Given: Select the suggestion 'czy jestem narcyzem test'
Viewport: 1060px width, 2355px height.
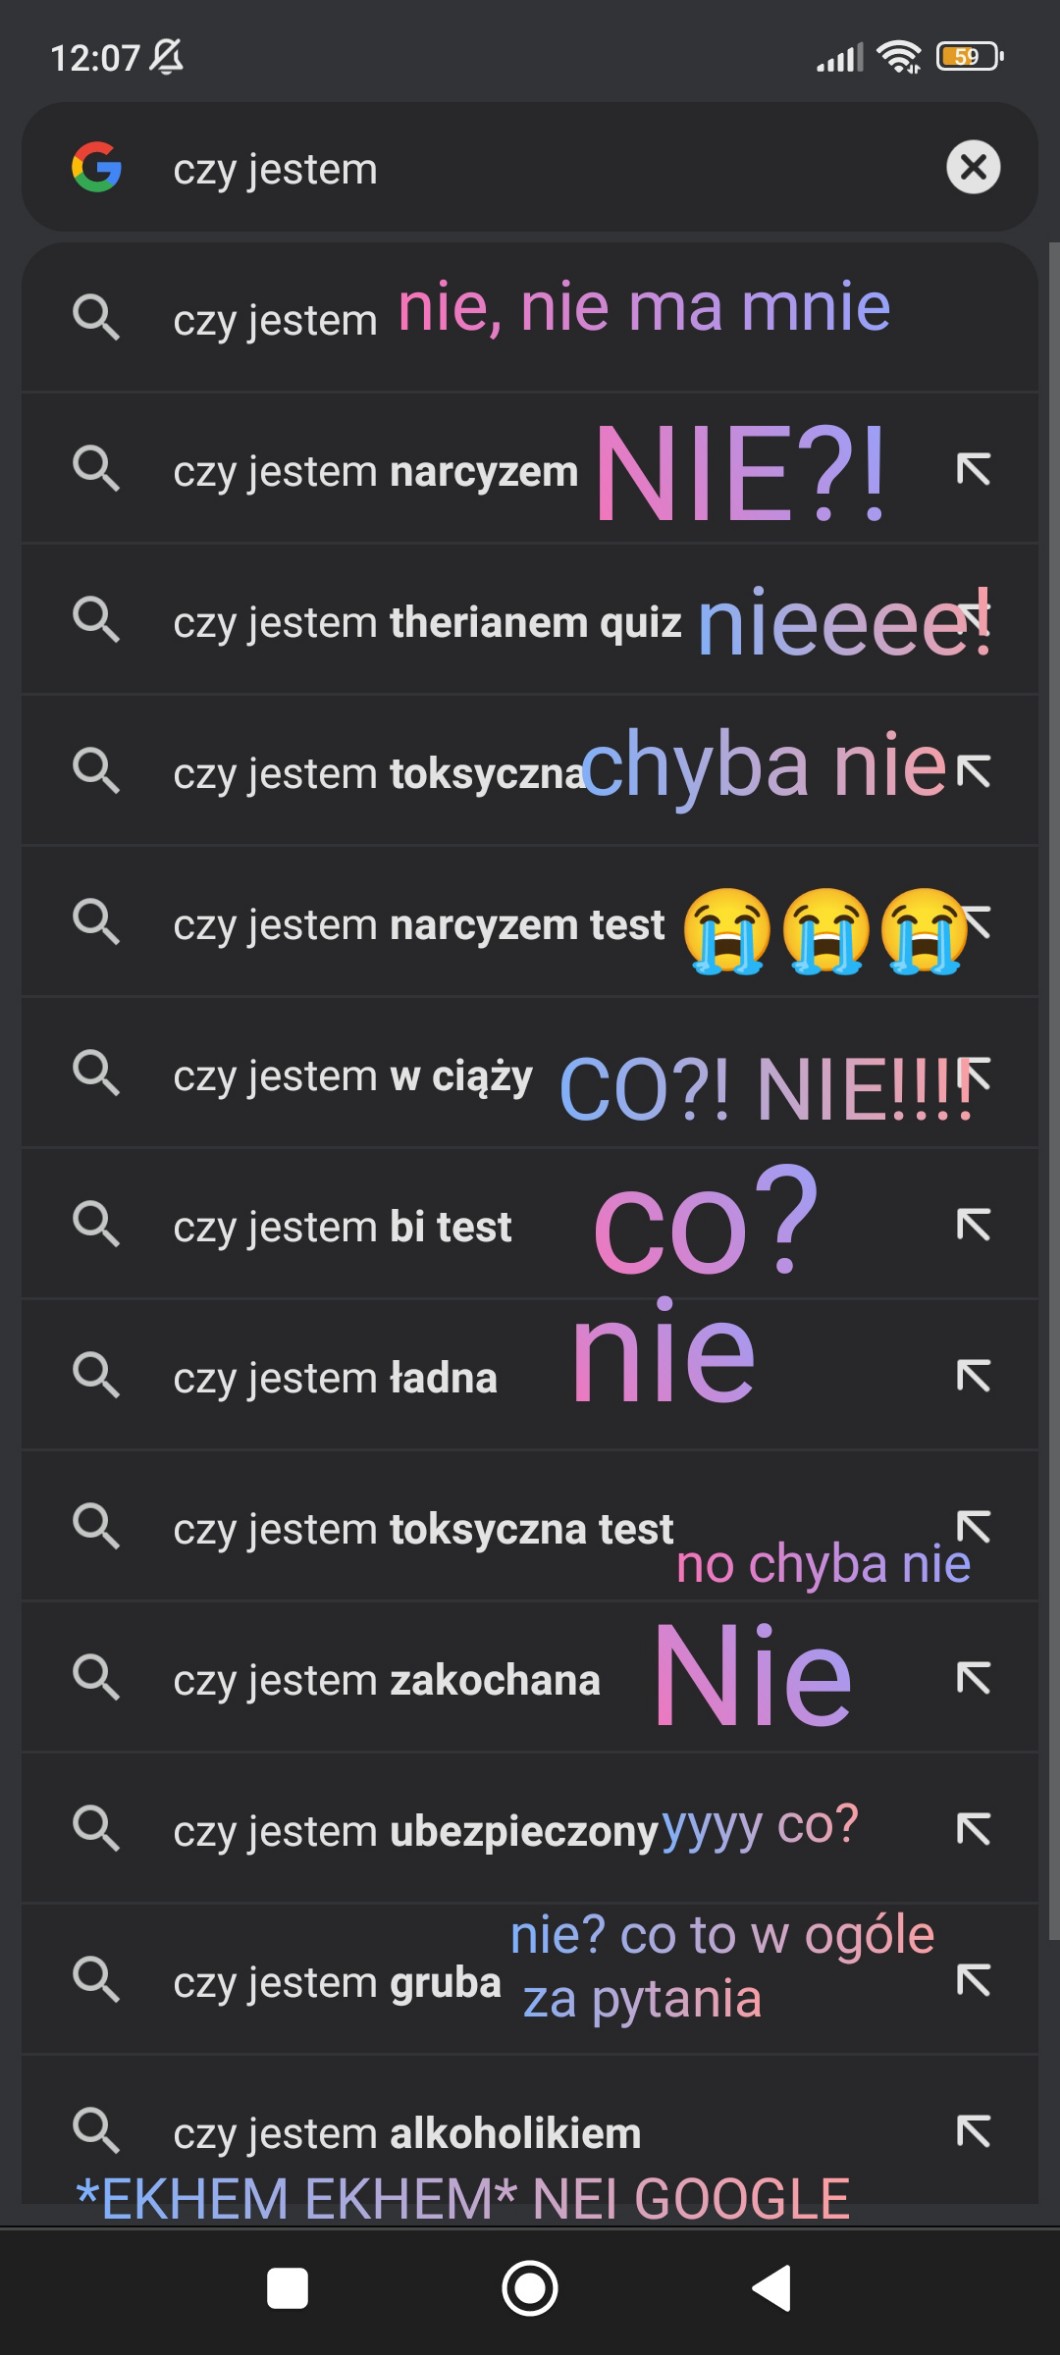Looking at the screenshot, I should [x=530, y=922].
